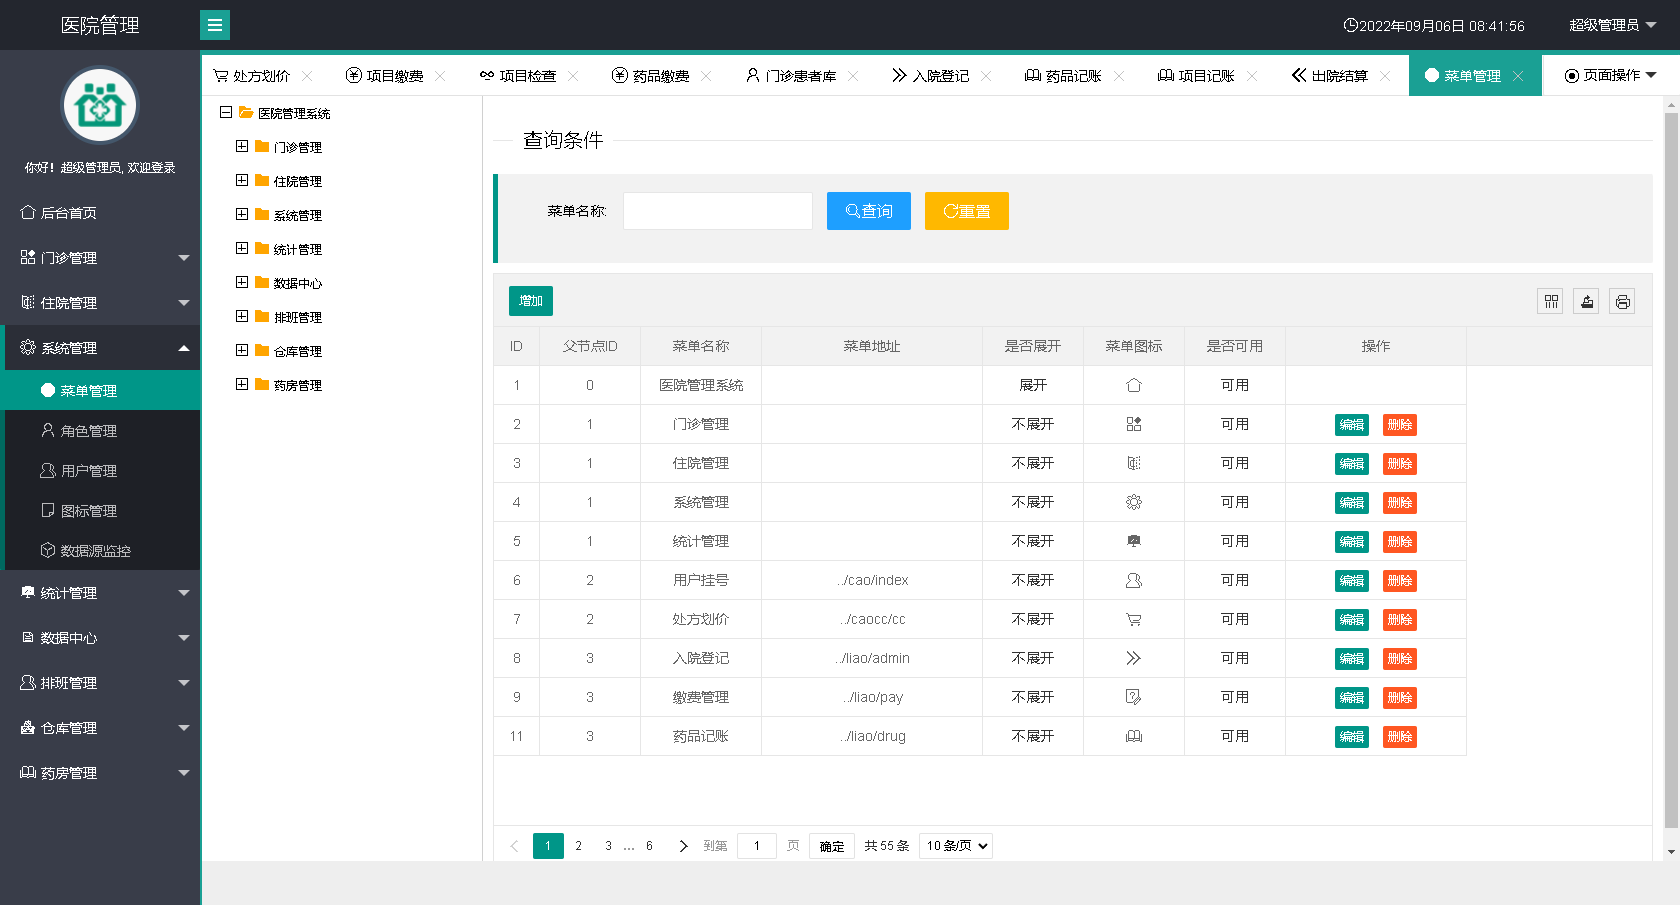Click the 增加 add button
Viewport: 1680px width, 905px height.
click(531, 301)
